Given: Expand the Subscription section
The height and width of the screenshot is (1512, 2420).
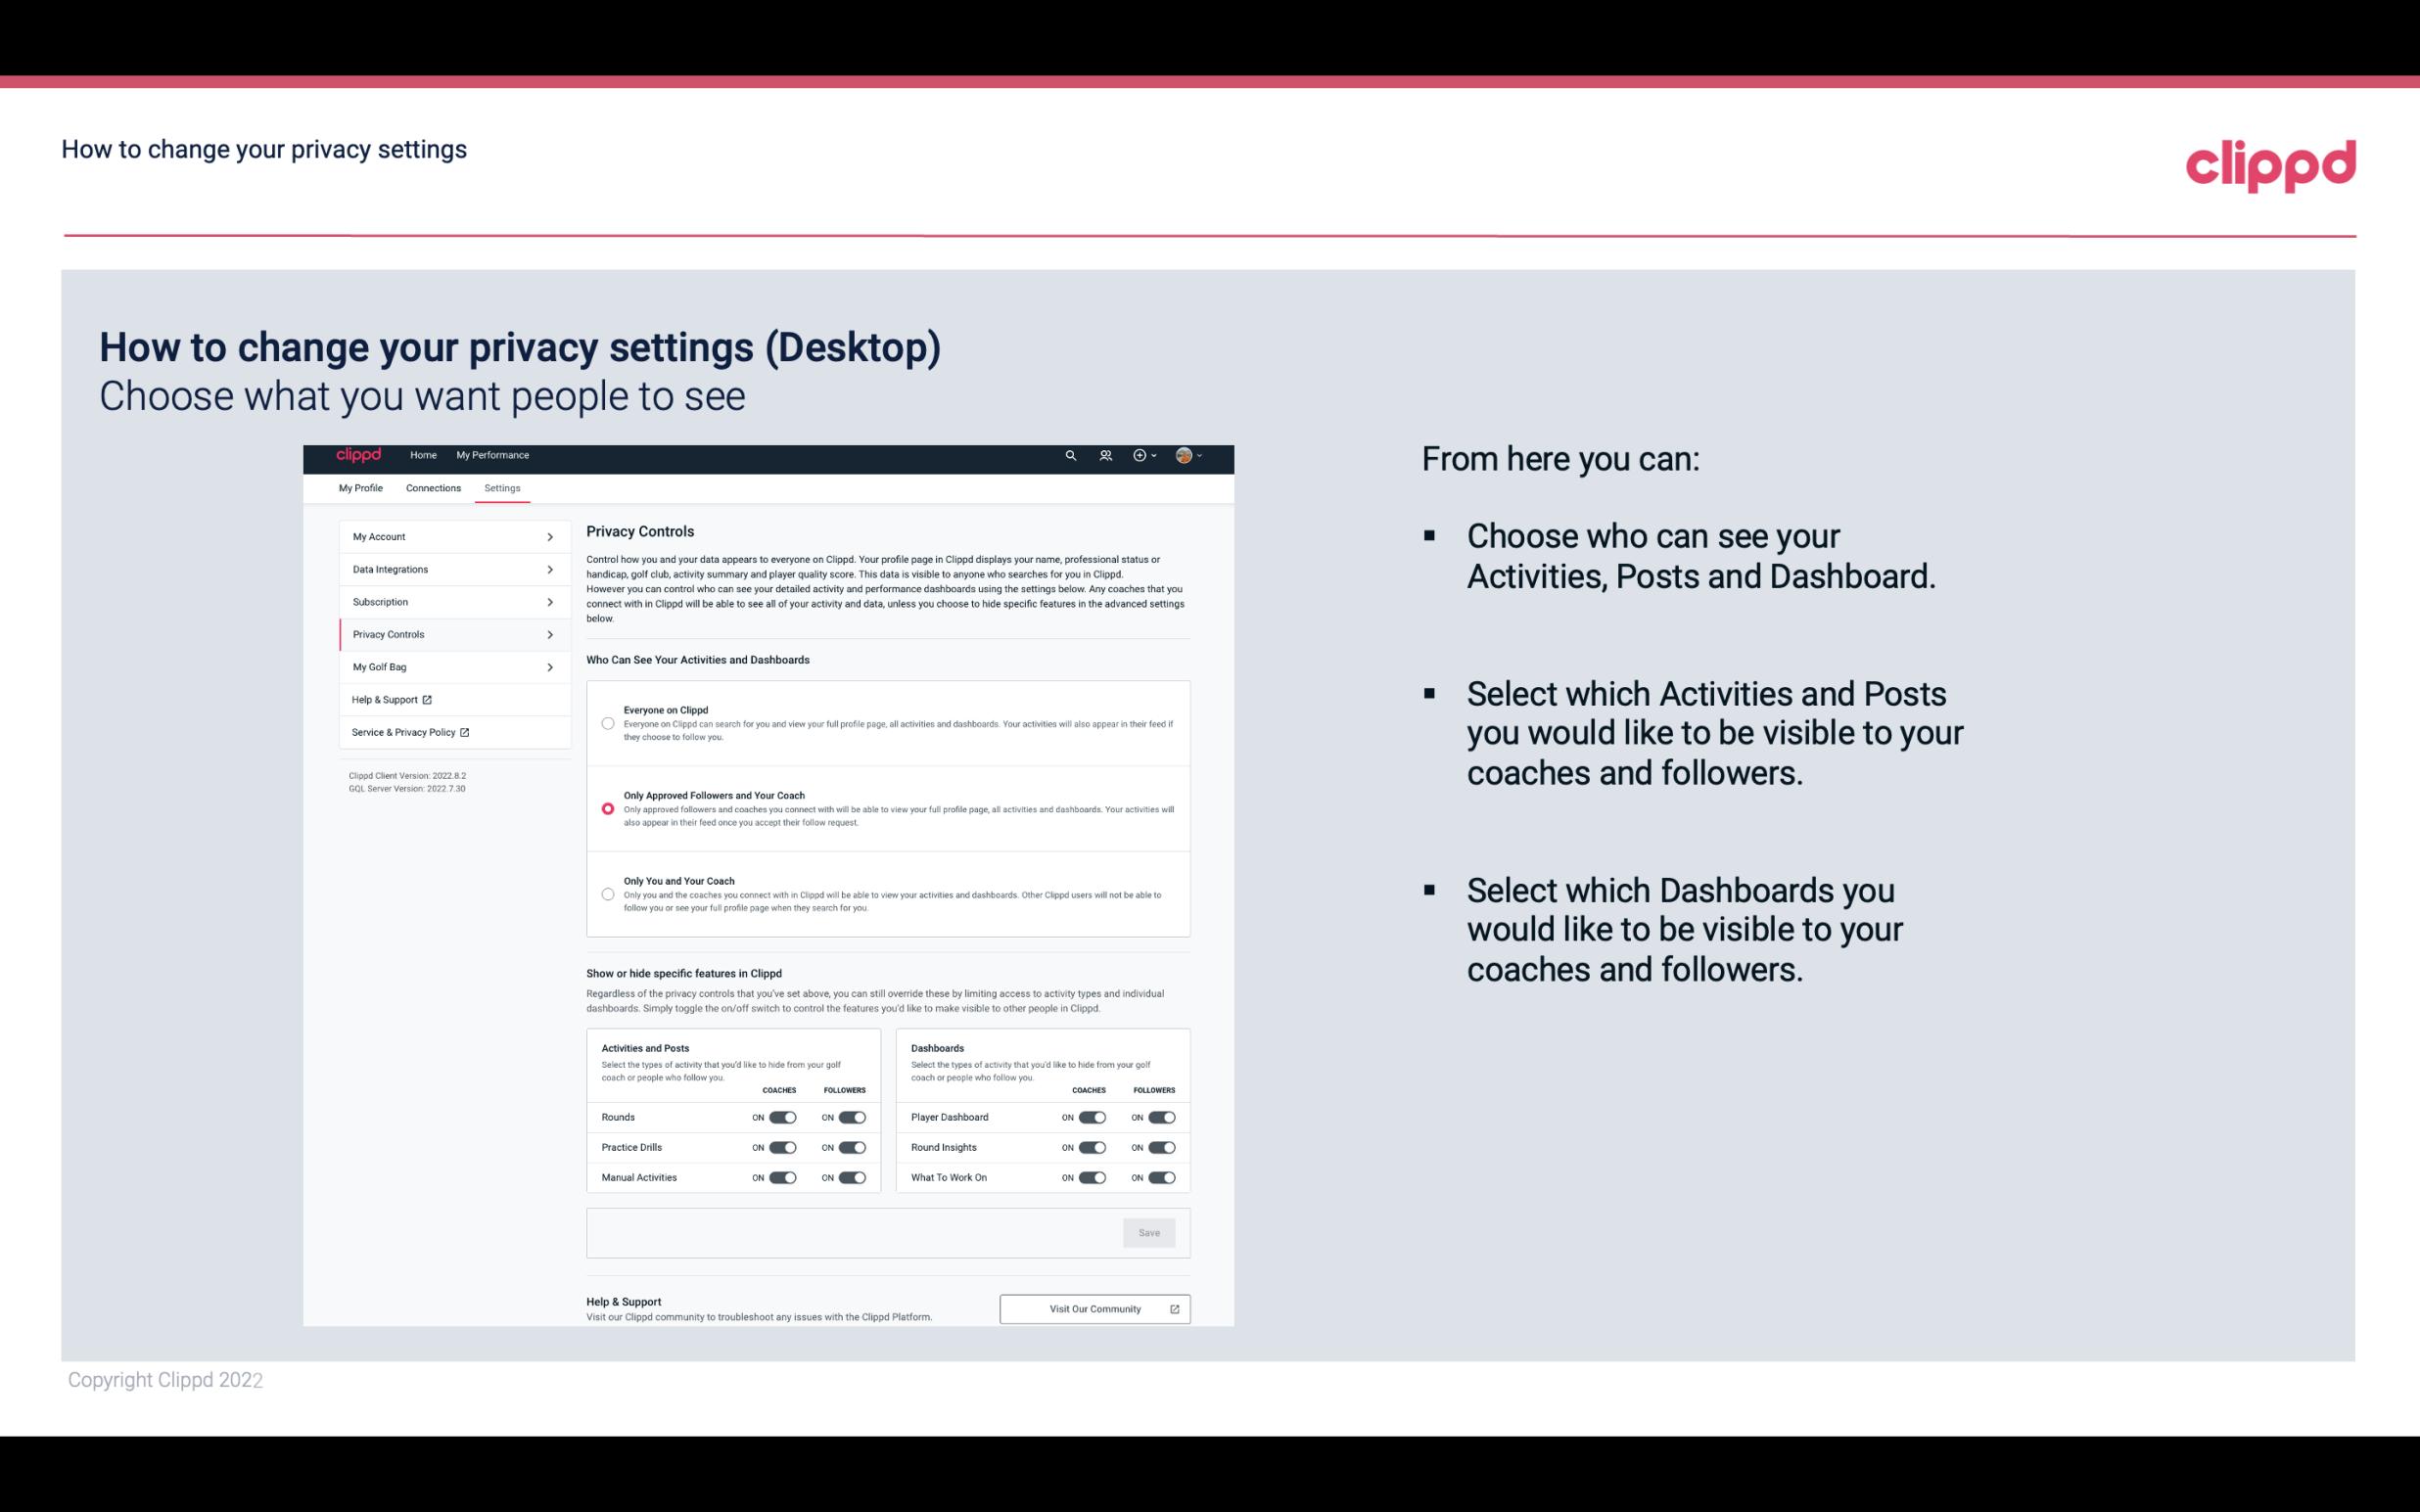Looking at the screenshot, I should pyautogui.click(x=447, y=601).
